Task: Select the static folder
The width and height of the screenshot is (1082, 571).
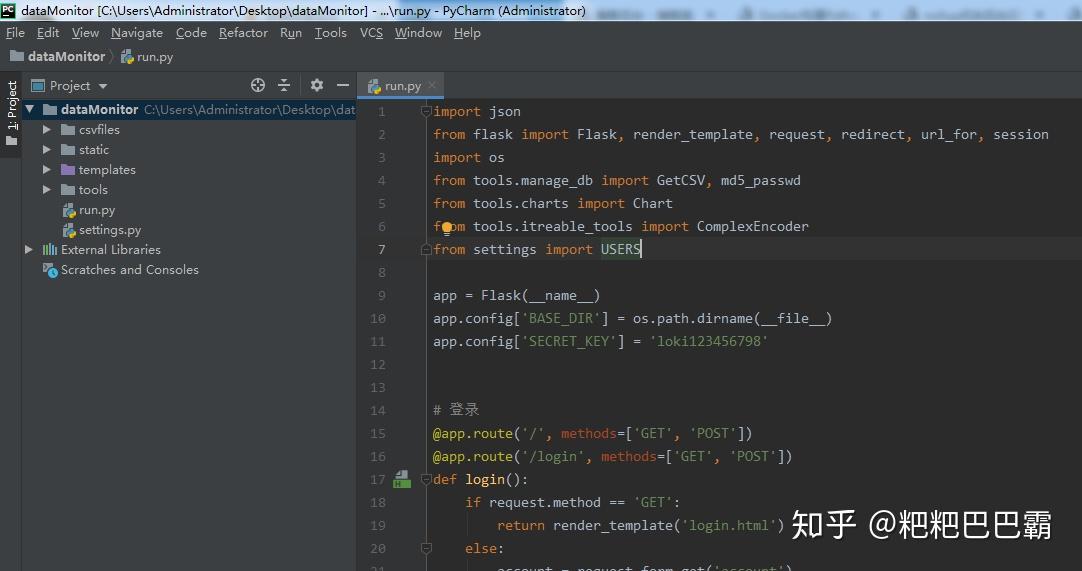Action: click(x=94, y=150)
